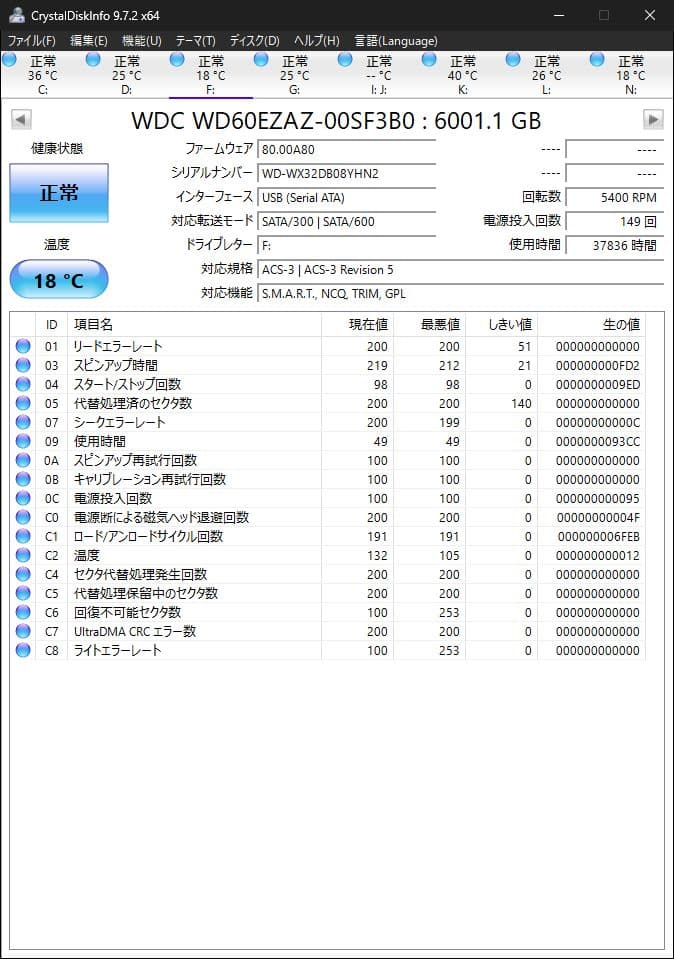Open the テーマ(T) menu
The height and width of the screenshot is (959, 674).
[195, 41]
